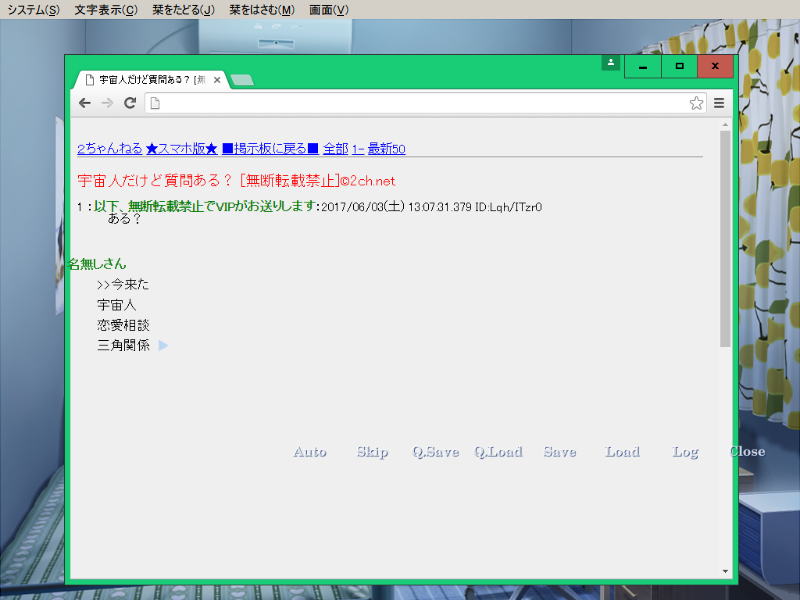Click the page icon in address bar

[155, 103]
